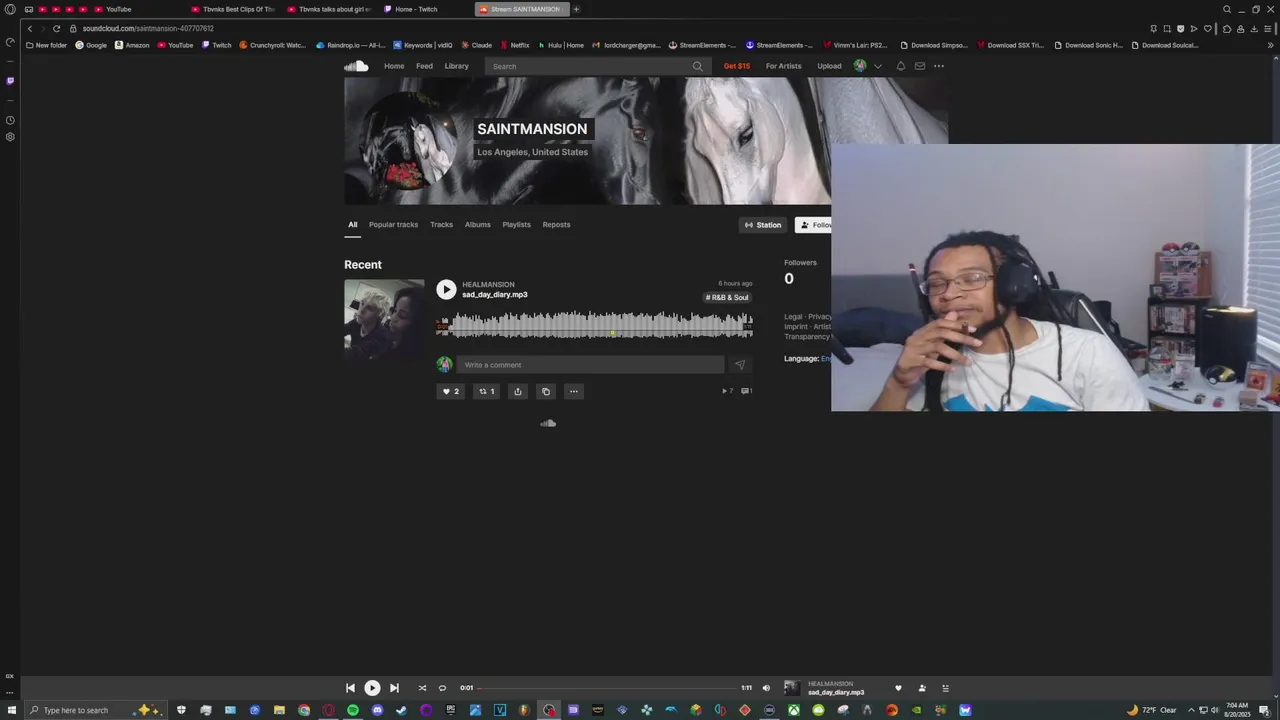
Task: Open the HEALMANSION artist link on track
Action: (488, 284)
